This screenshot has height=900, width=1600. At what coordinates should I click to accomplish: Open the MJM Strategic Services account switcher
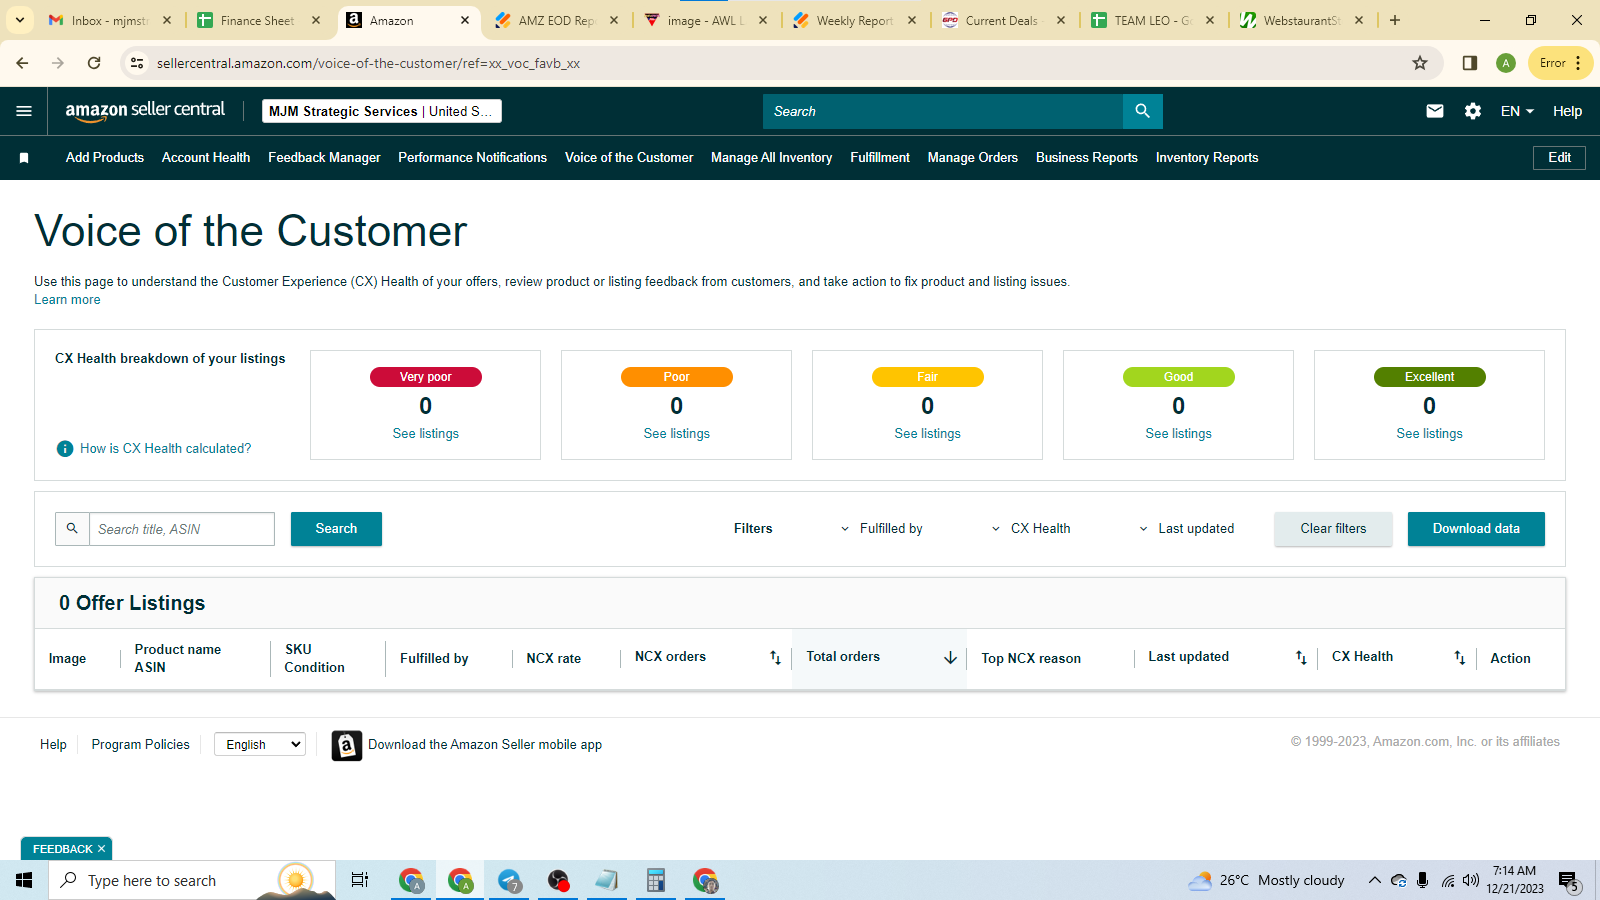(382, 111)
